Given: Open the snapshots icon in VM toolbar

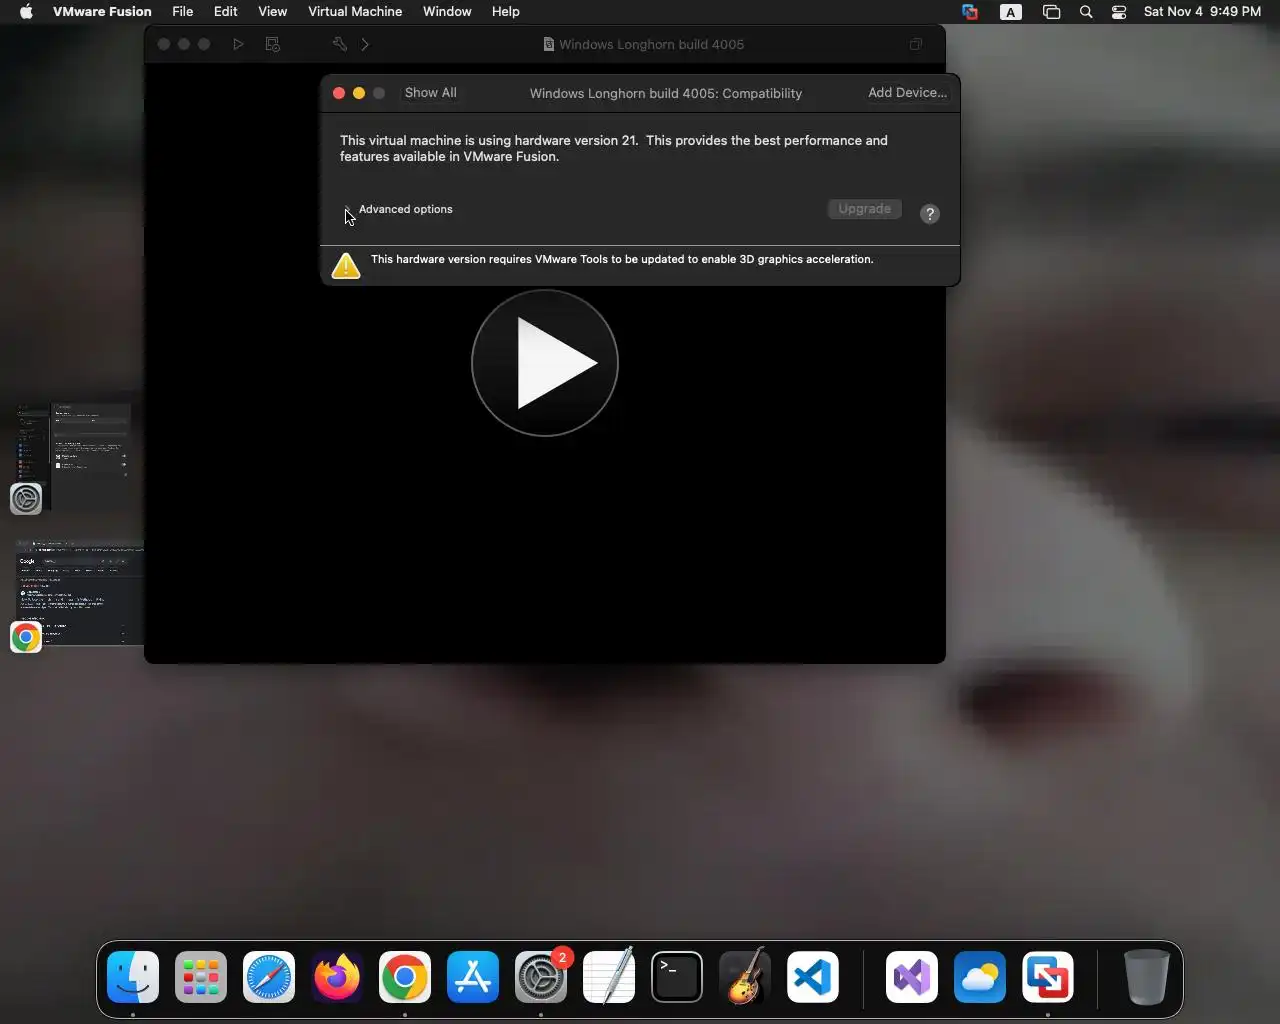Looking at the screenshot, I should 272,44.
